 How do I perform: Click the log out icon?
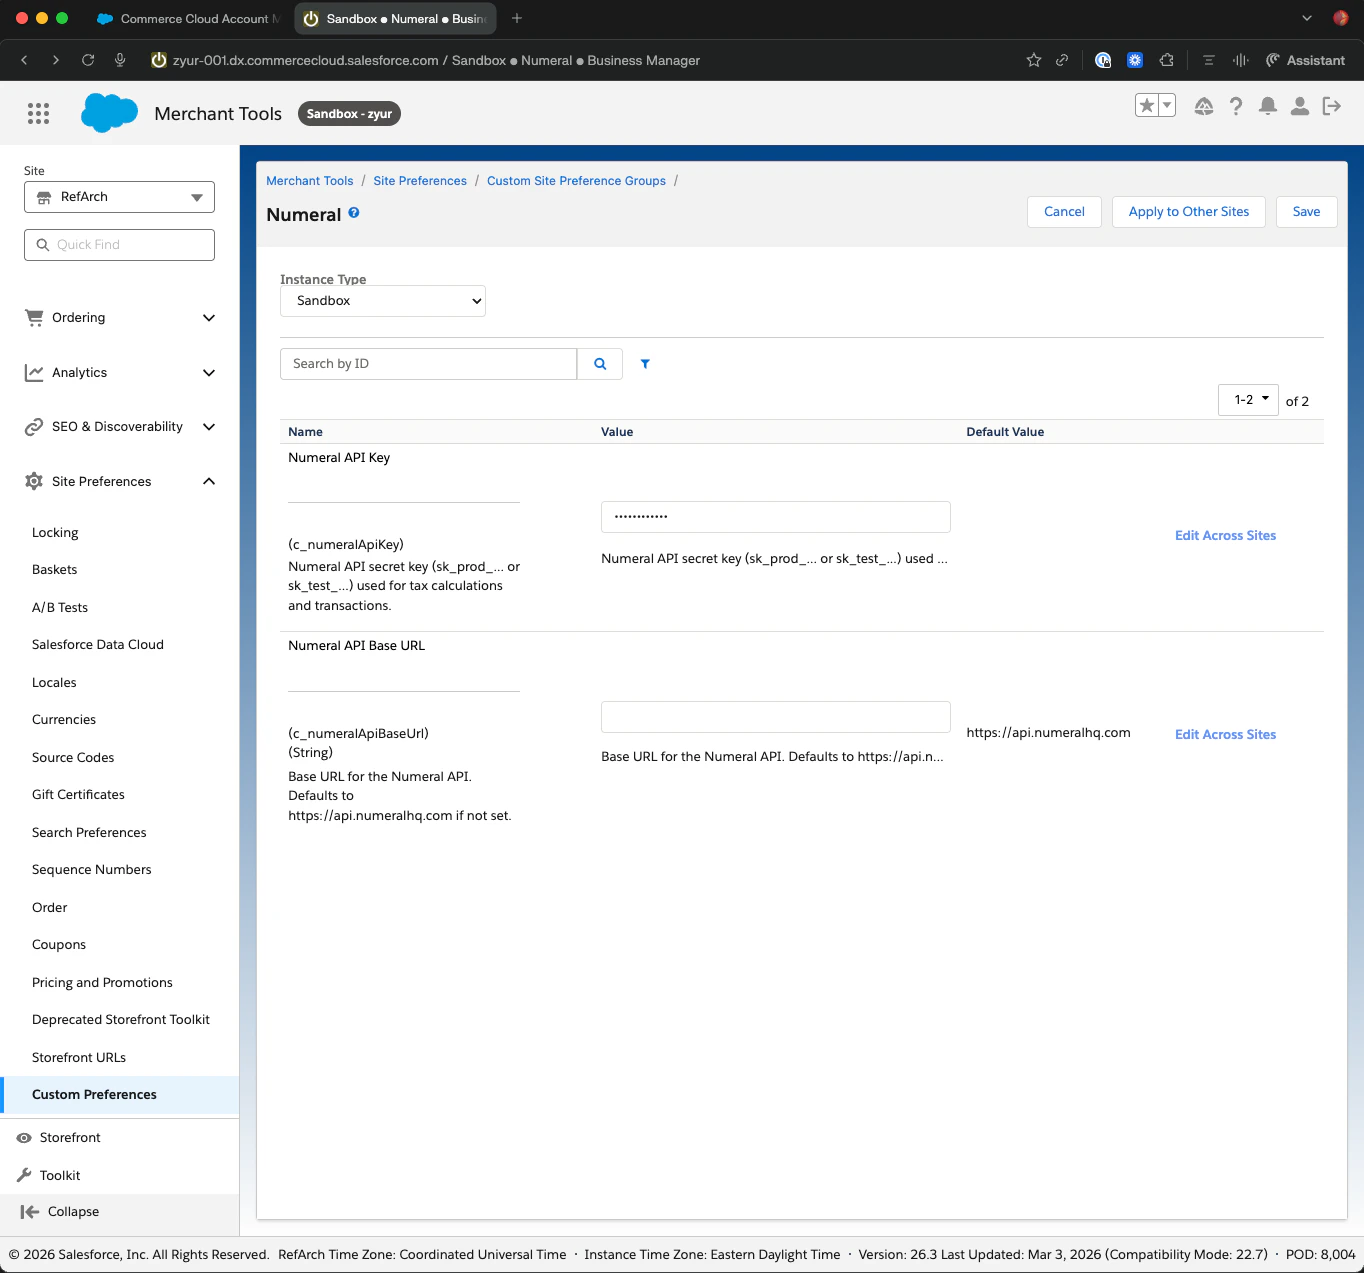1332,106
